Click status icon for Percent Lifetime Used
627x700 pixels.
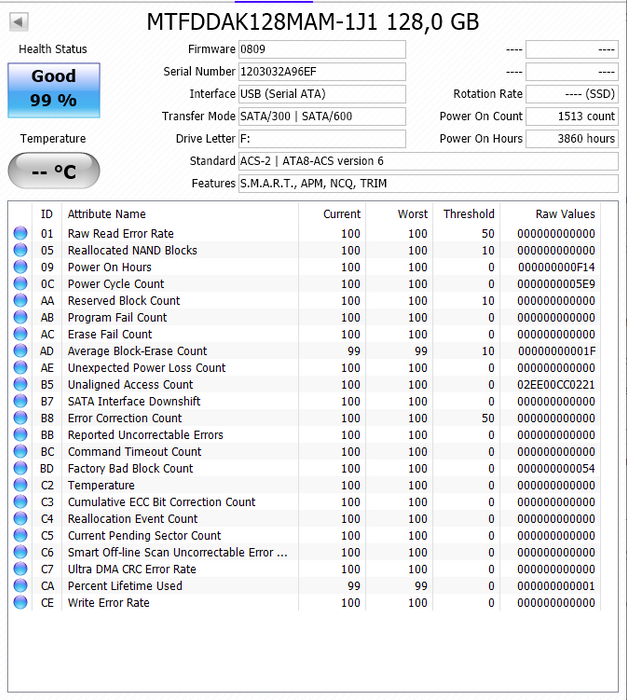20,586
